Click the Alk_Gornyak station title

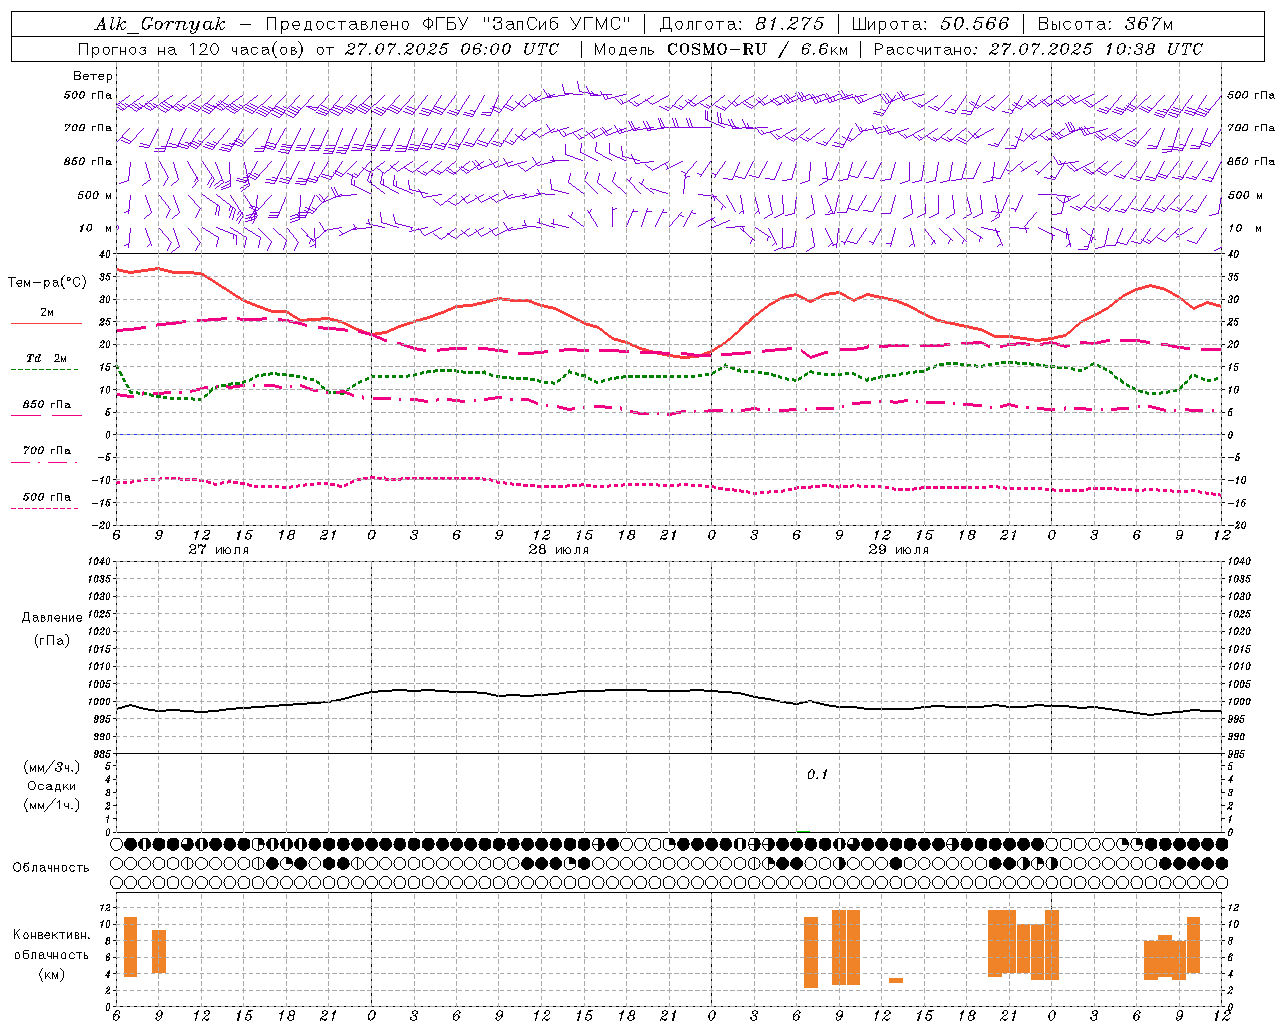click(160, 24)
